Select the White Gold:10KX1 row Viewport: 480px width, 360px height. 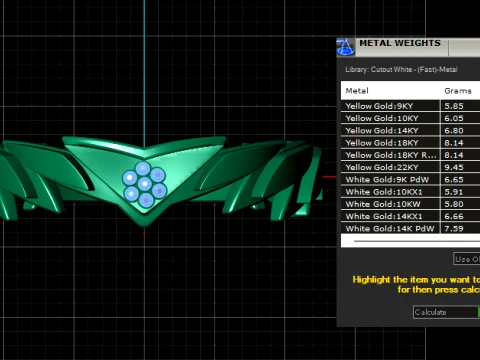(x=410, y=192)
